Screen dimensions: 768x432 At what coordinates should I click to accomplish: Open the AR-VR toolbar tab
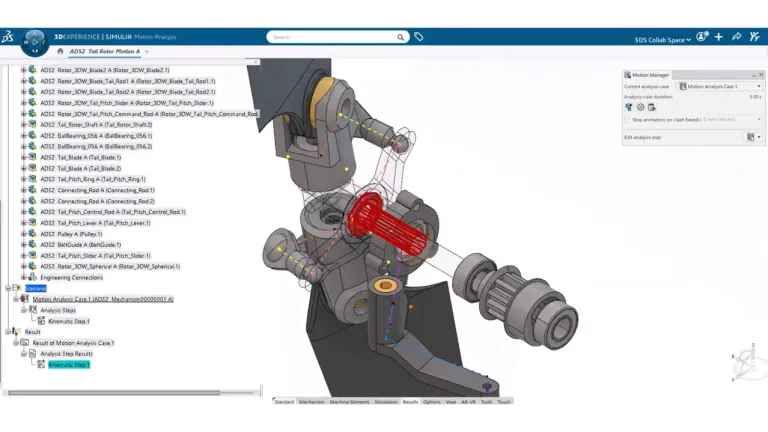point(468,402)
